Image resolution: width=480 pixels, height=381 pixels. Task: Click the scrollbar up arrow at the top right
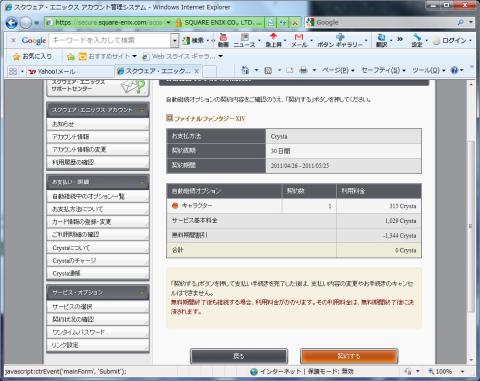click(471, 84)
